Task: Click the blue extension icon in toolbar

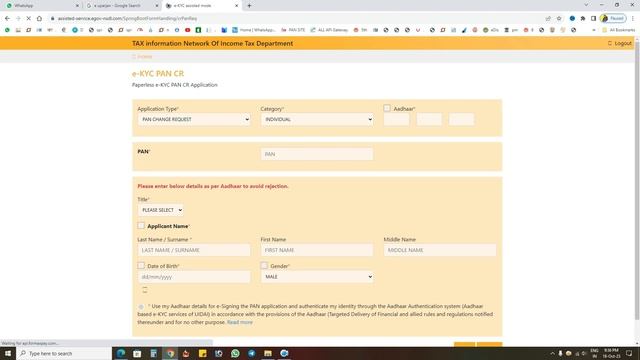Action: click(572, 18)
